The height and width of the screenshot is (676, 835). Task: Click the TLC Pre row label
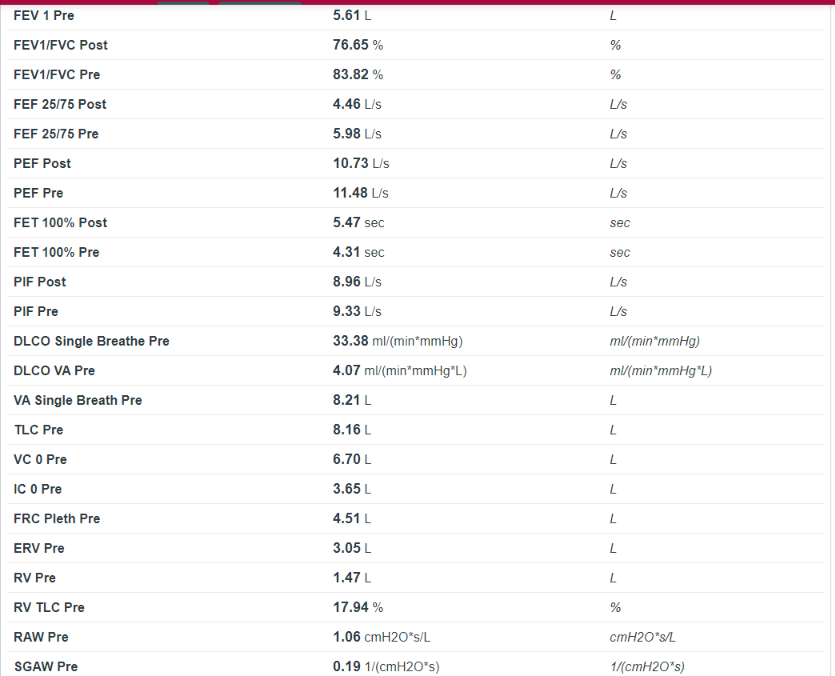[x=40, y=430]
